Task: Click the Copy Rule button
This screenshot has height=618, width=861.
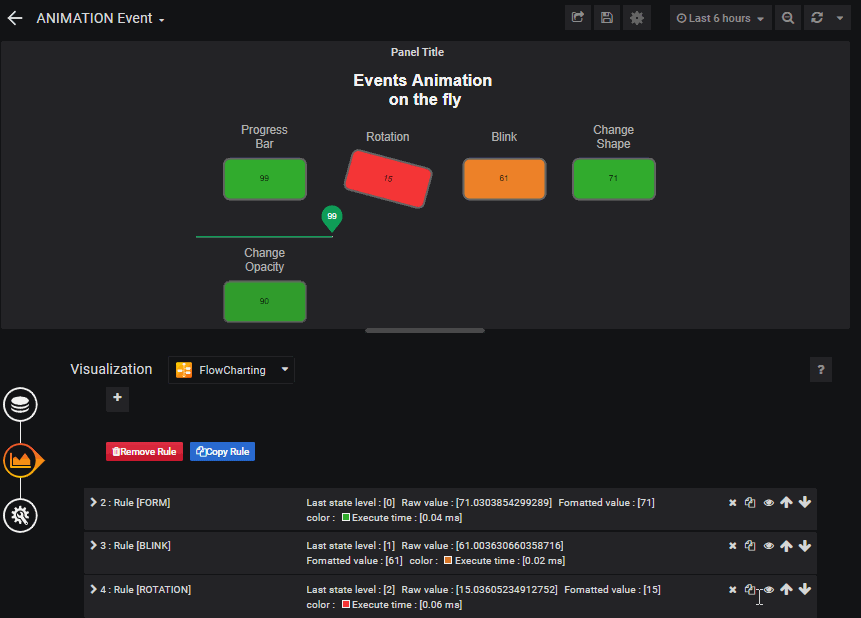Action: (x=222, y=451)
